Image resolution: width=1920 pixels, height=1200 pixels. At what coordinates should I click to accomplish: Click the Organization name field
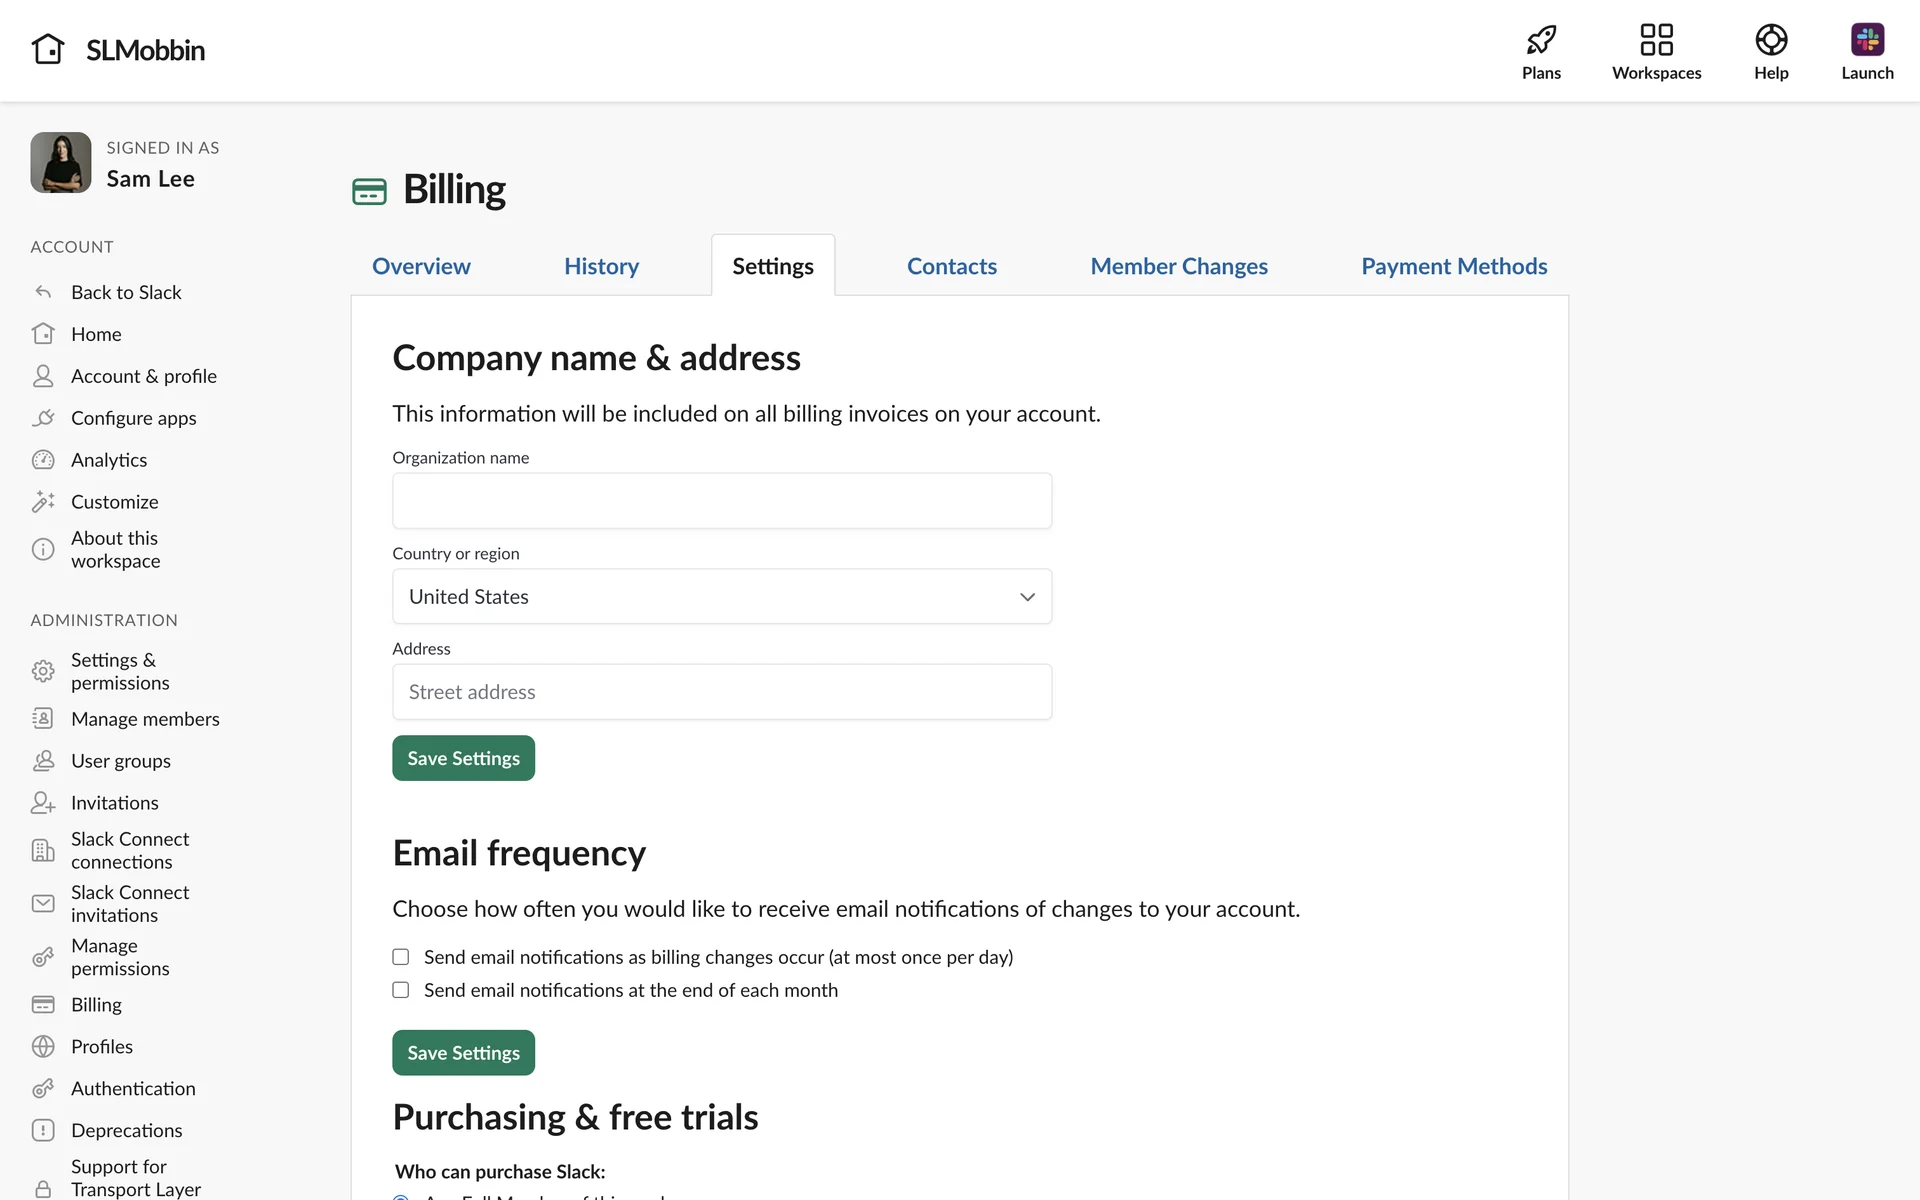721,501
